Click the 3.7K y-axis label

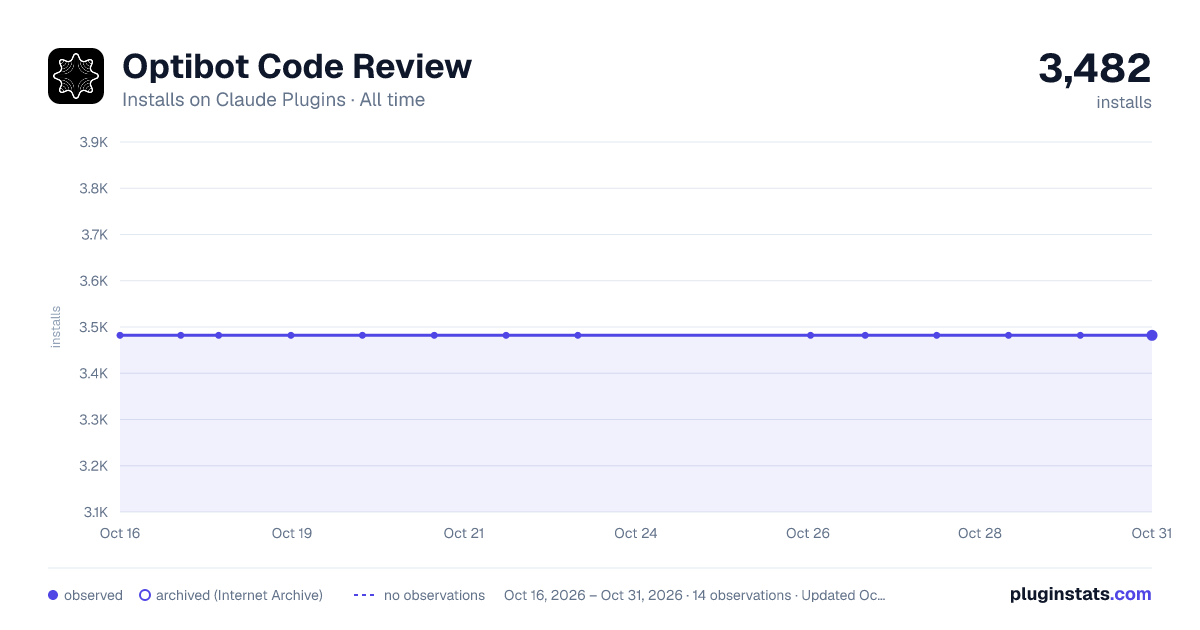(94, 235)
